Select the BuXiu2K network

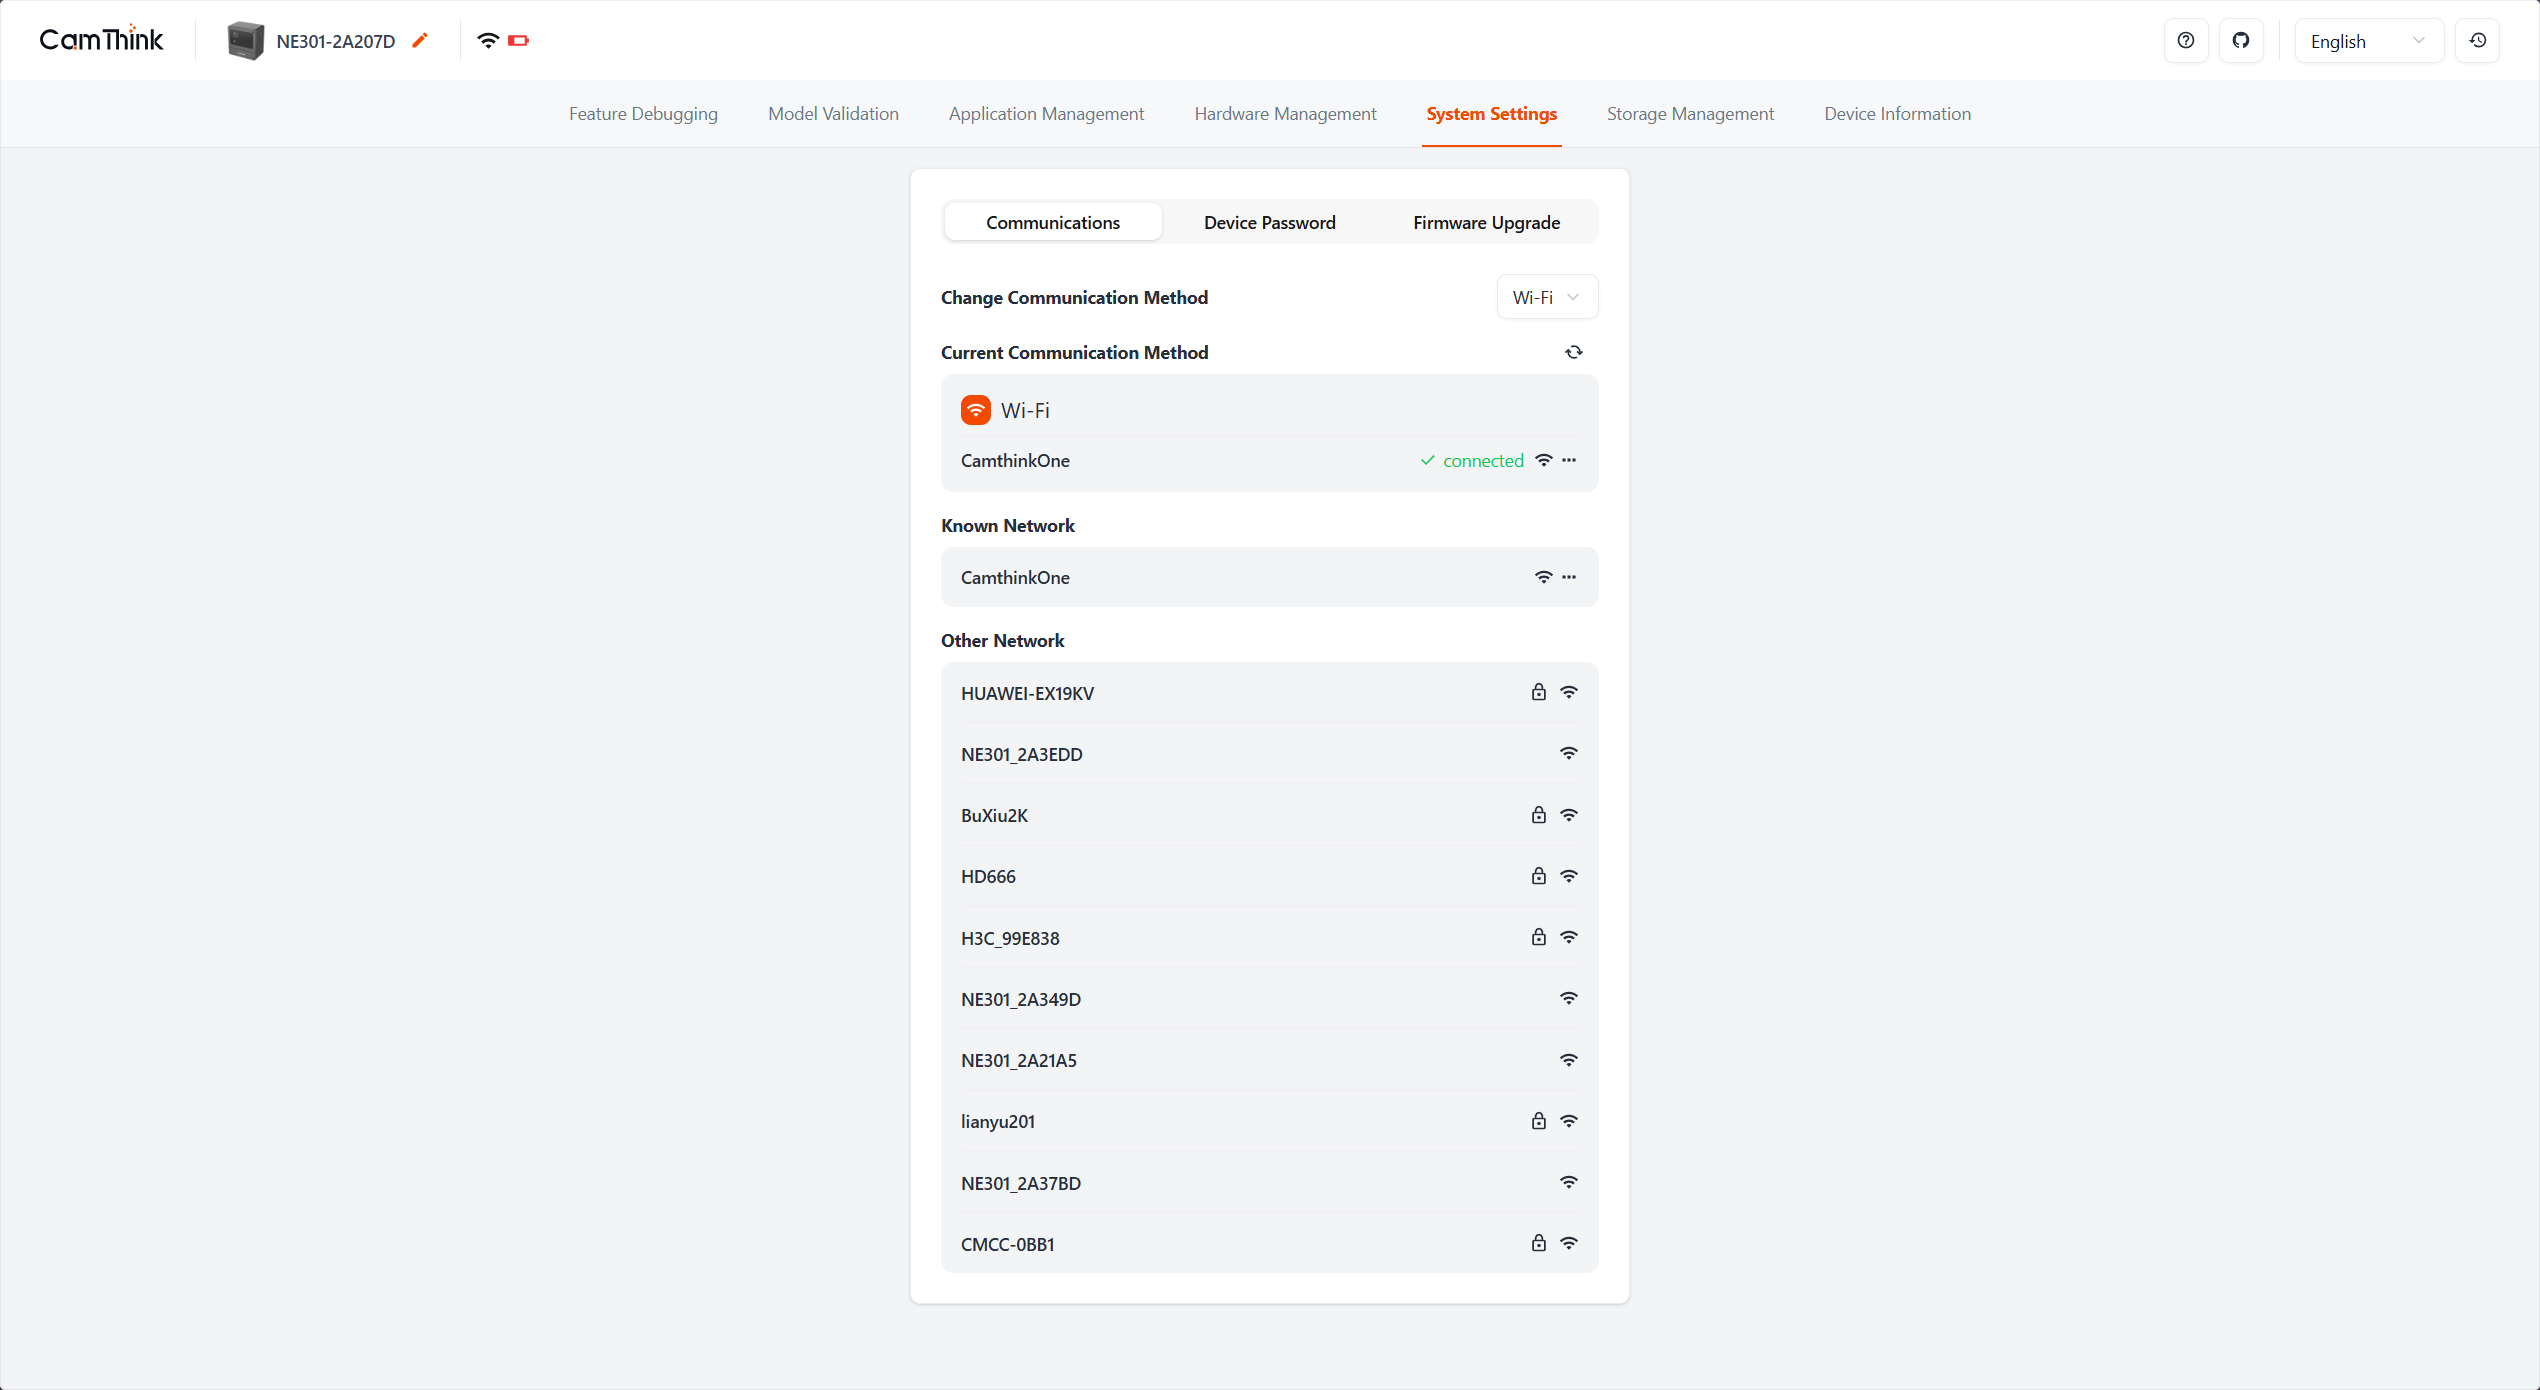[995, 815]
